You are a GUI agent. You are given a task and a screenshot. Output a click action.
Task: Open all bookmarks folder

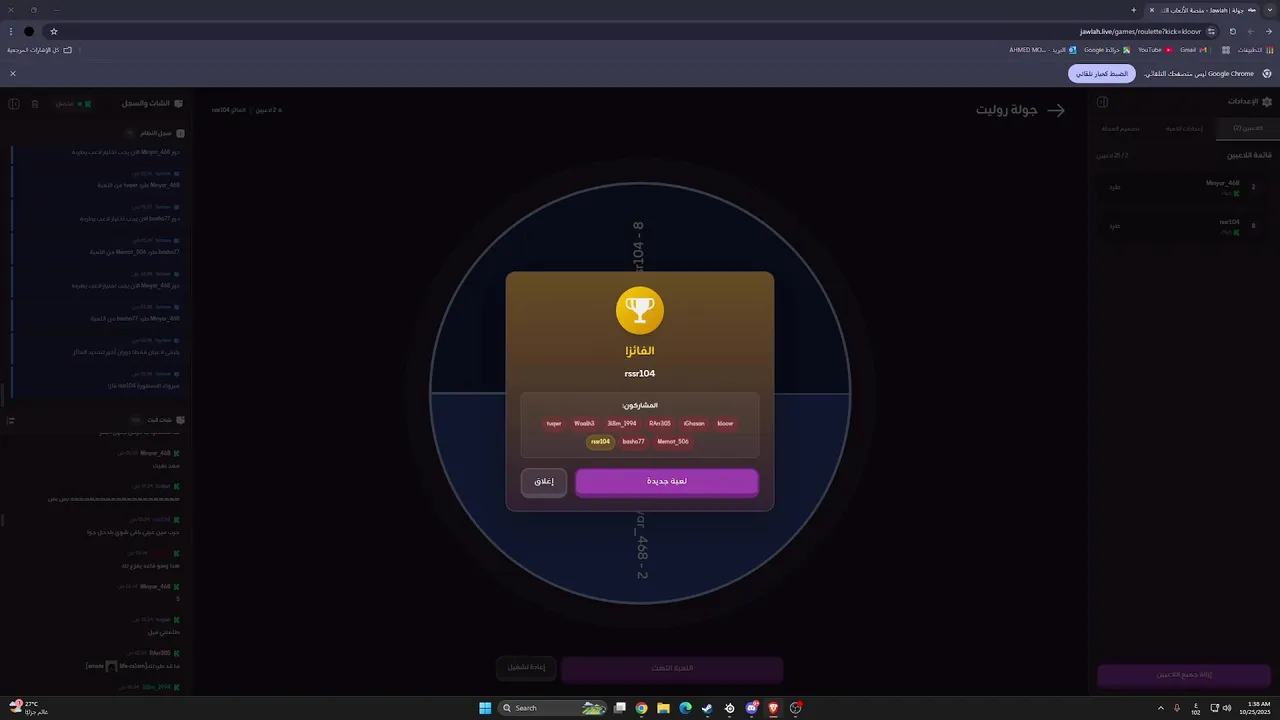tap(40, 50)
